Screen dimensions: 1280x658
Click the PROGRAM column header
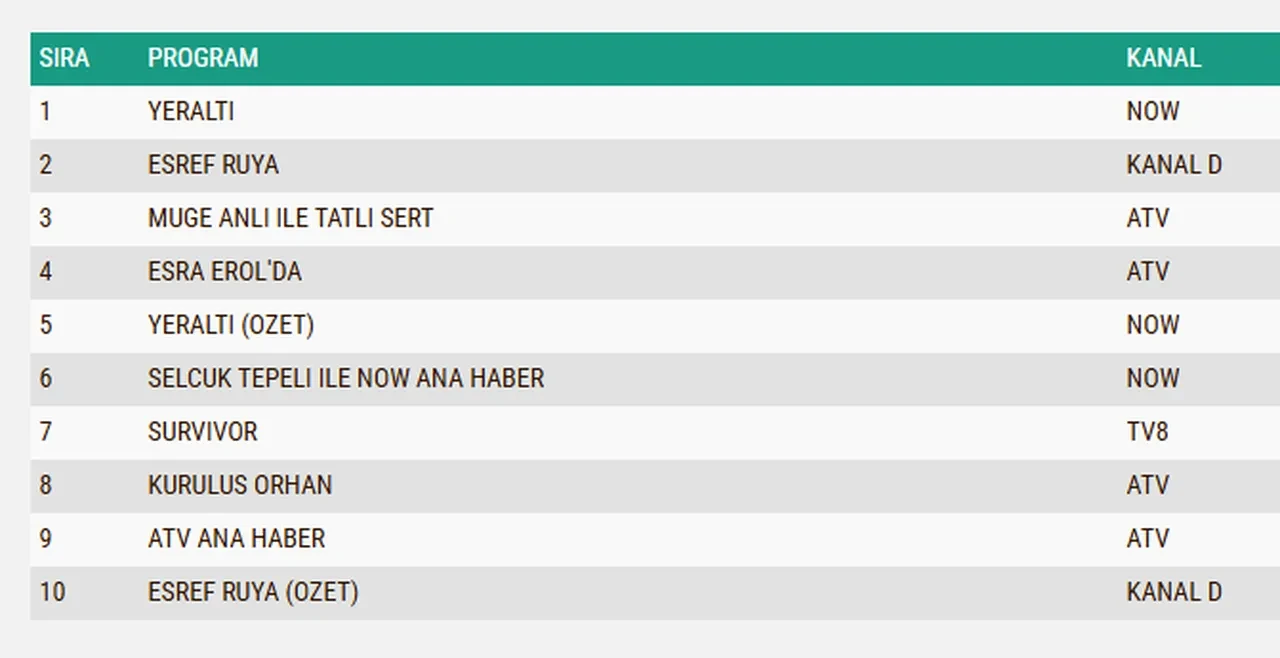203,58
